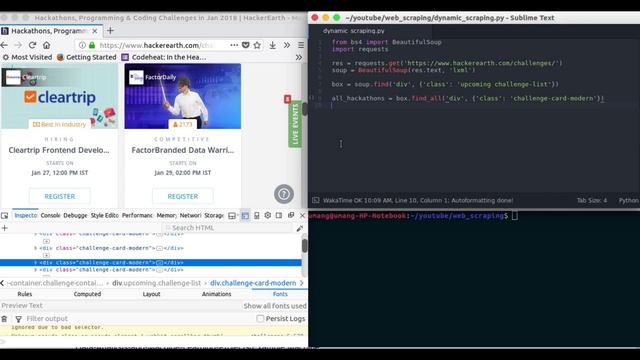Show site information icon in address bar
The width and height of the screenshot is (640, 360).
pos(82,45)
